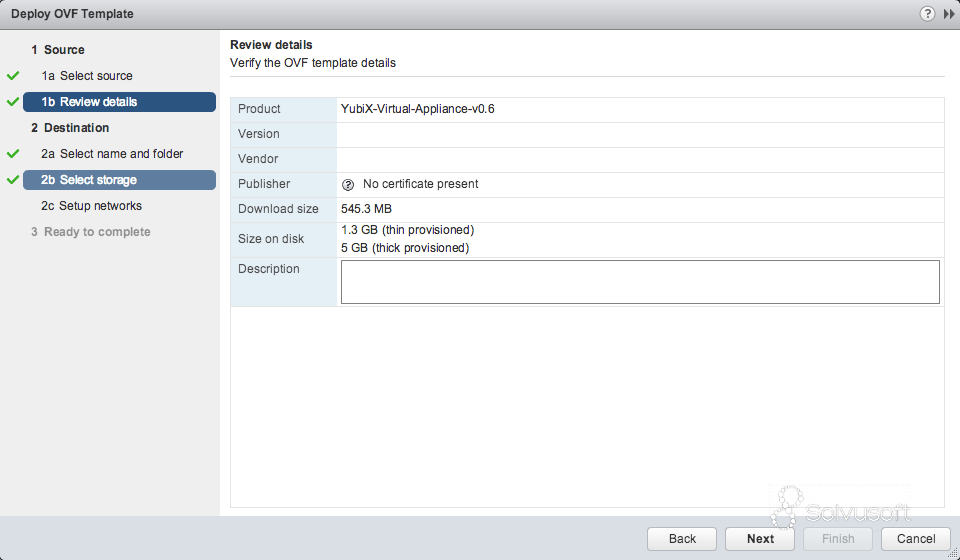
Task: Click green checkmark beside Select storage
Action: click(x=13, y=180)
